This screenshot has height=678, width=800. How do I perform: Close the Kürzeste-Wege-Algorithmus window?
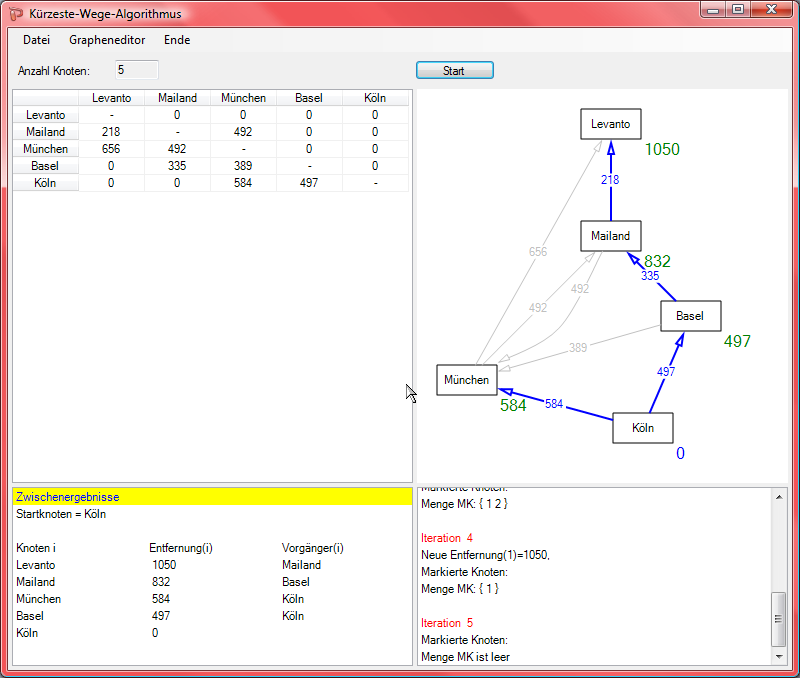(770, 9)
